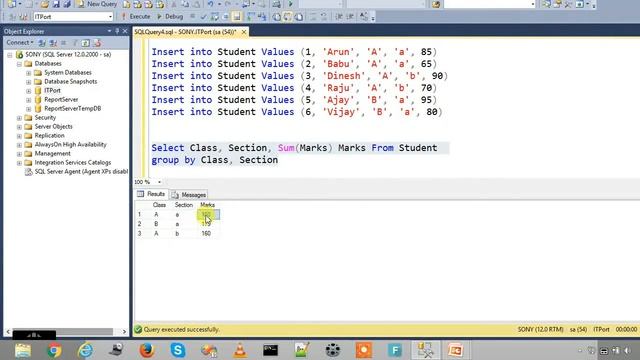This screenshot has height=360, width=640.
Task: Click the Marks column header in results
Action: click(207, 205)
